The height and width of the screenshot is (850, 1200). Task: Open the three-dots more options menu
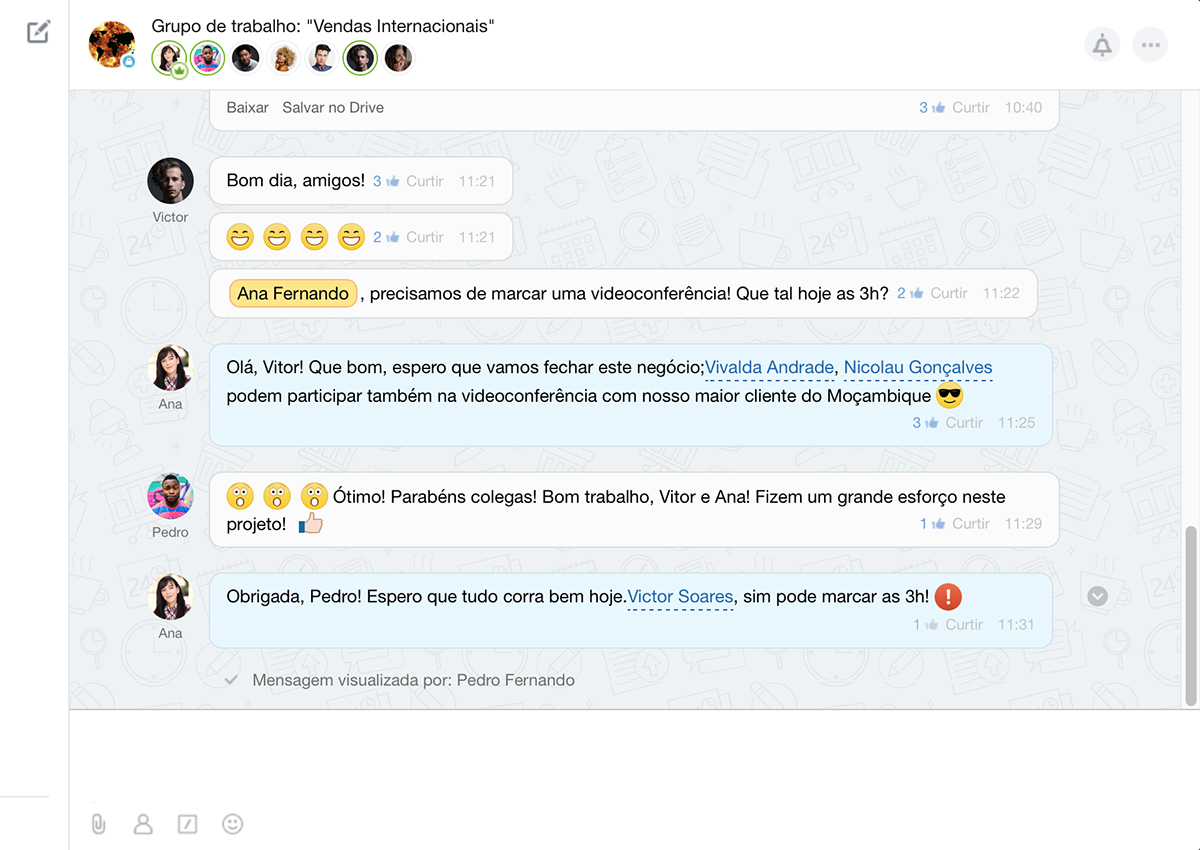1150,45
